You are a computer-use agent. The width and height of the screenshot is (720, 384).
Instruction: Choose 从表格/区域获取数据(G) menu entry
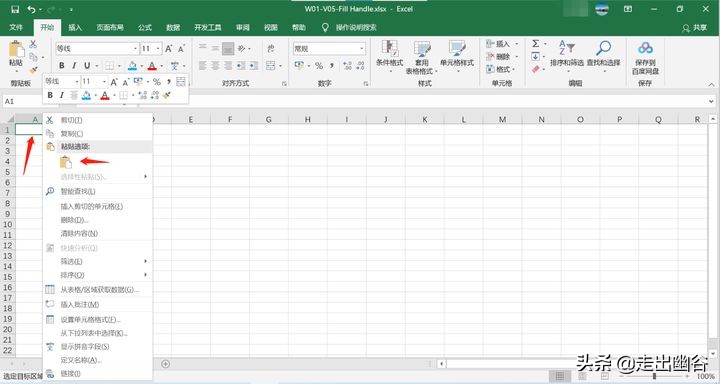point(98,289)
